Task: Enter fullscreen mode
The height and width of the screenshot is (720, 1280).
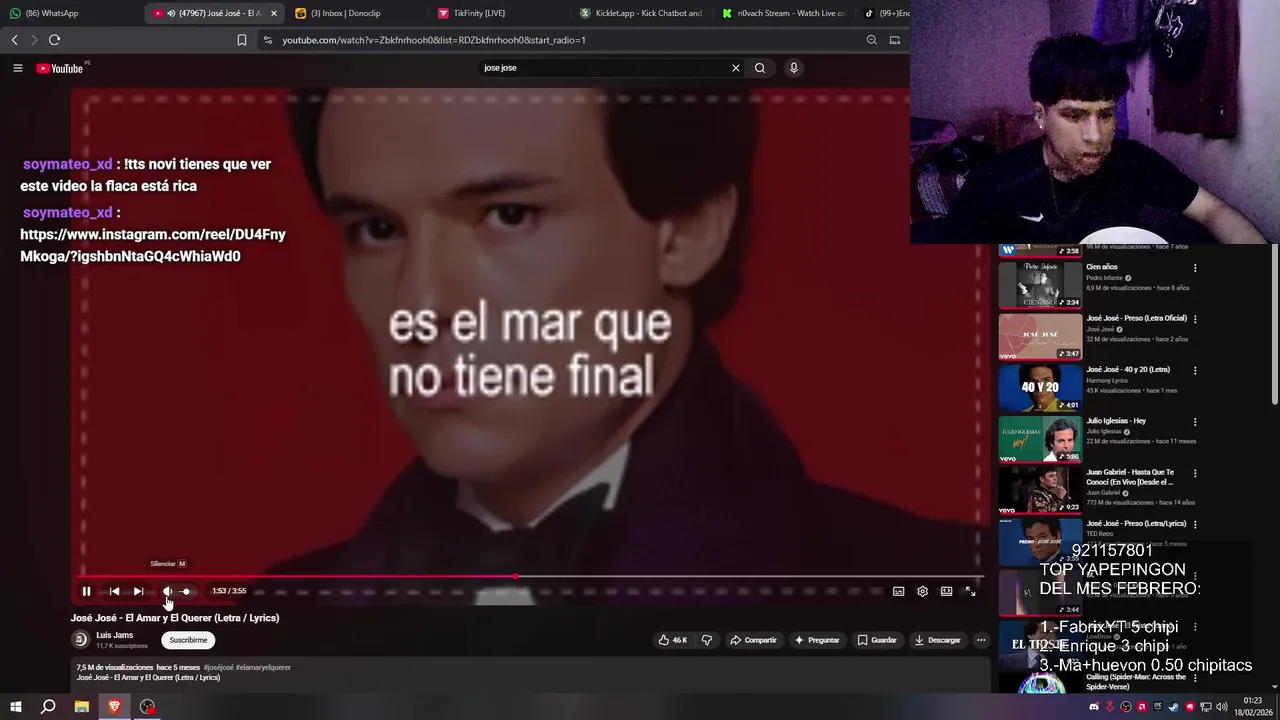Action: coord(970,591)
